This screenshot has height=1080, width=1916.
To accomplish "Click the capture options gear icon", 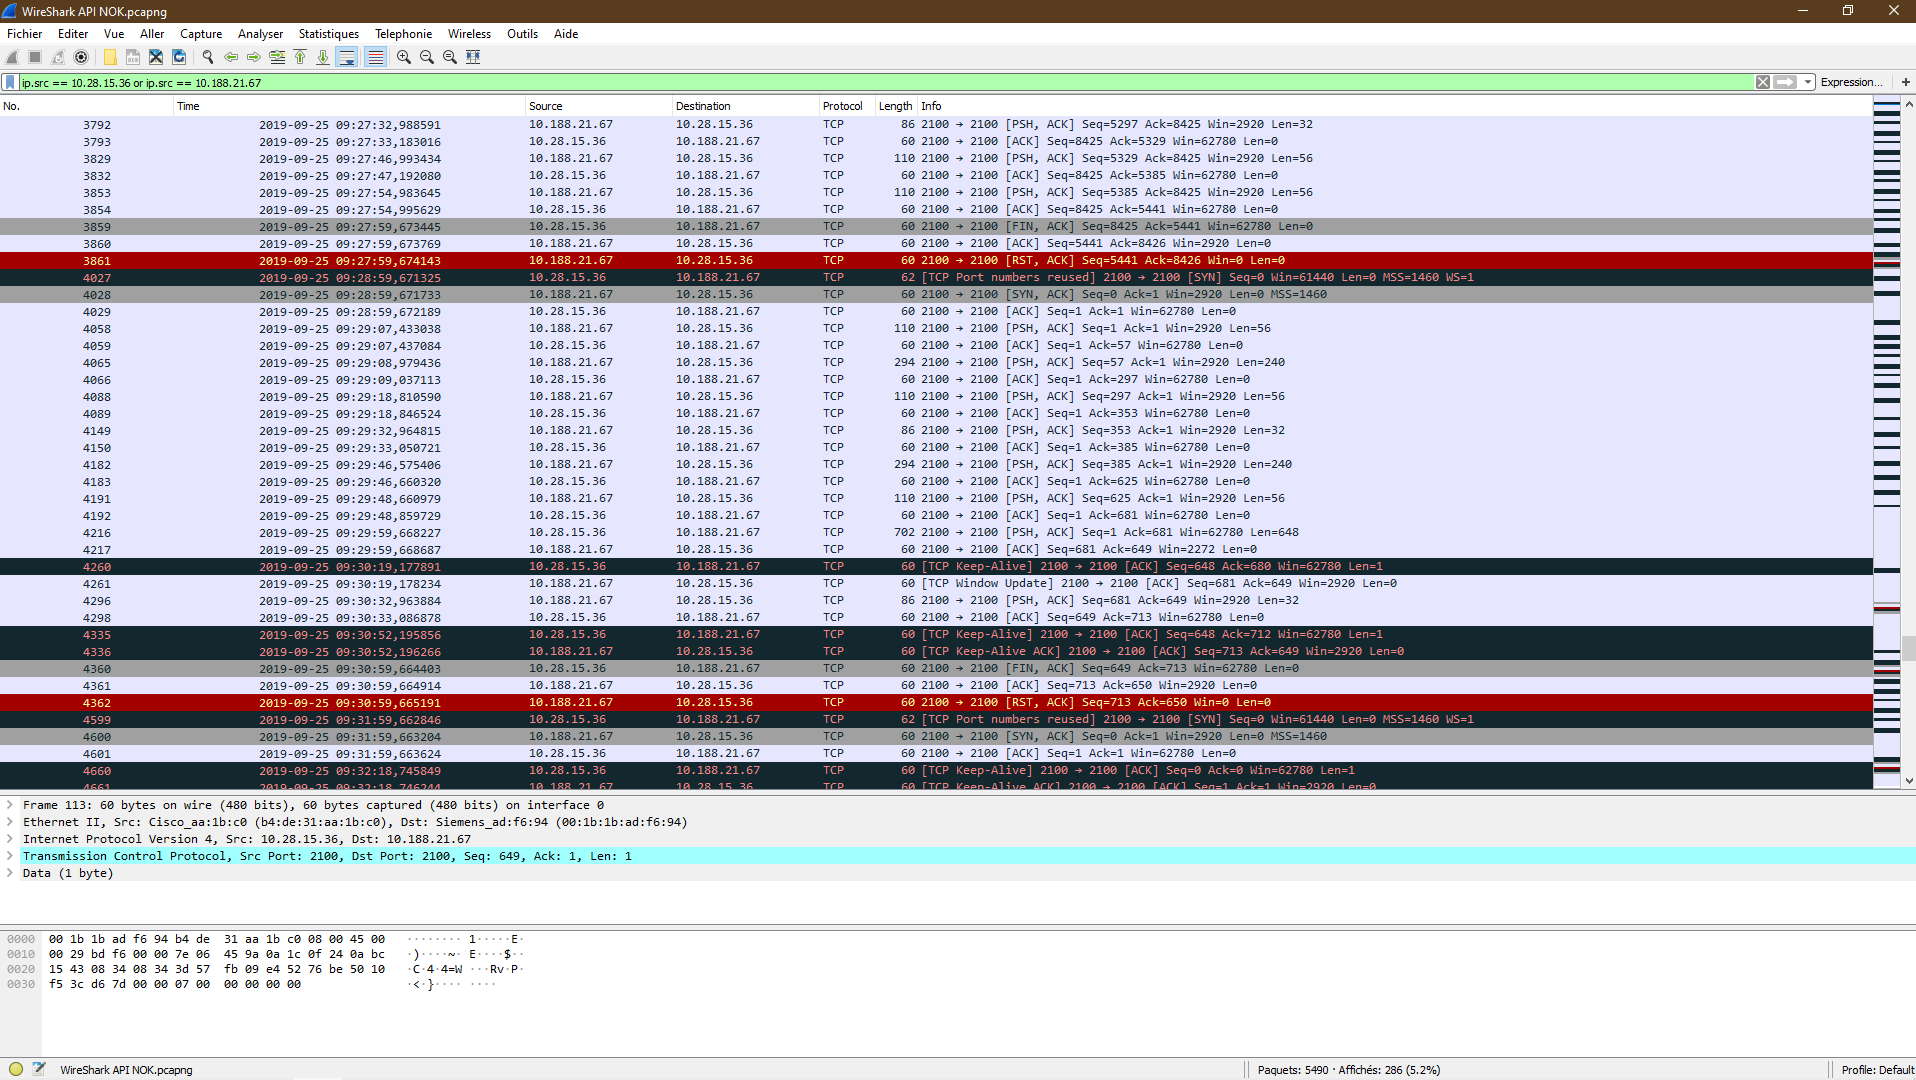I will point(81,57).
